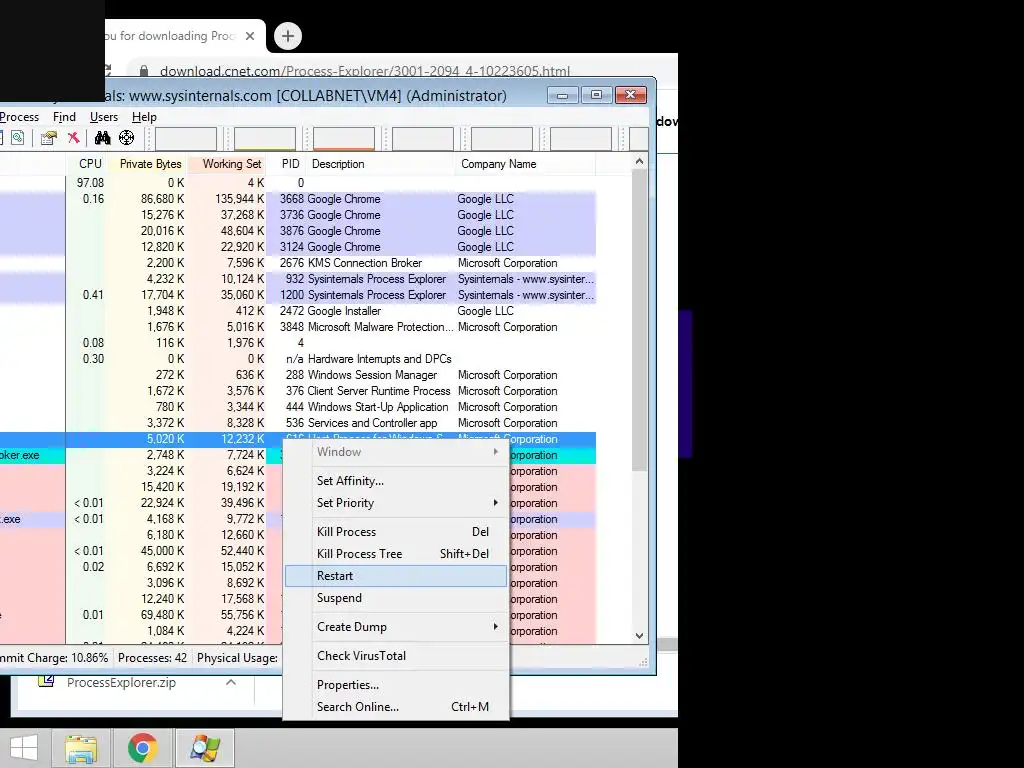Select the Client Server Runtime Process row
The image size is (1024, 768).
tap(298, 391)
